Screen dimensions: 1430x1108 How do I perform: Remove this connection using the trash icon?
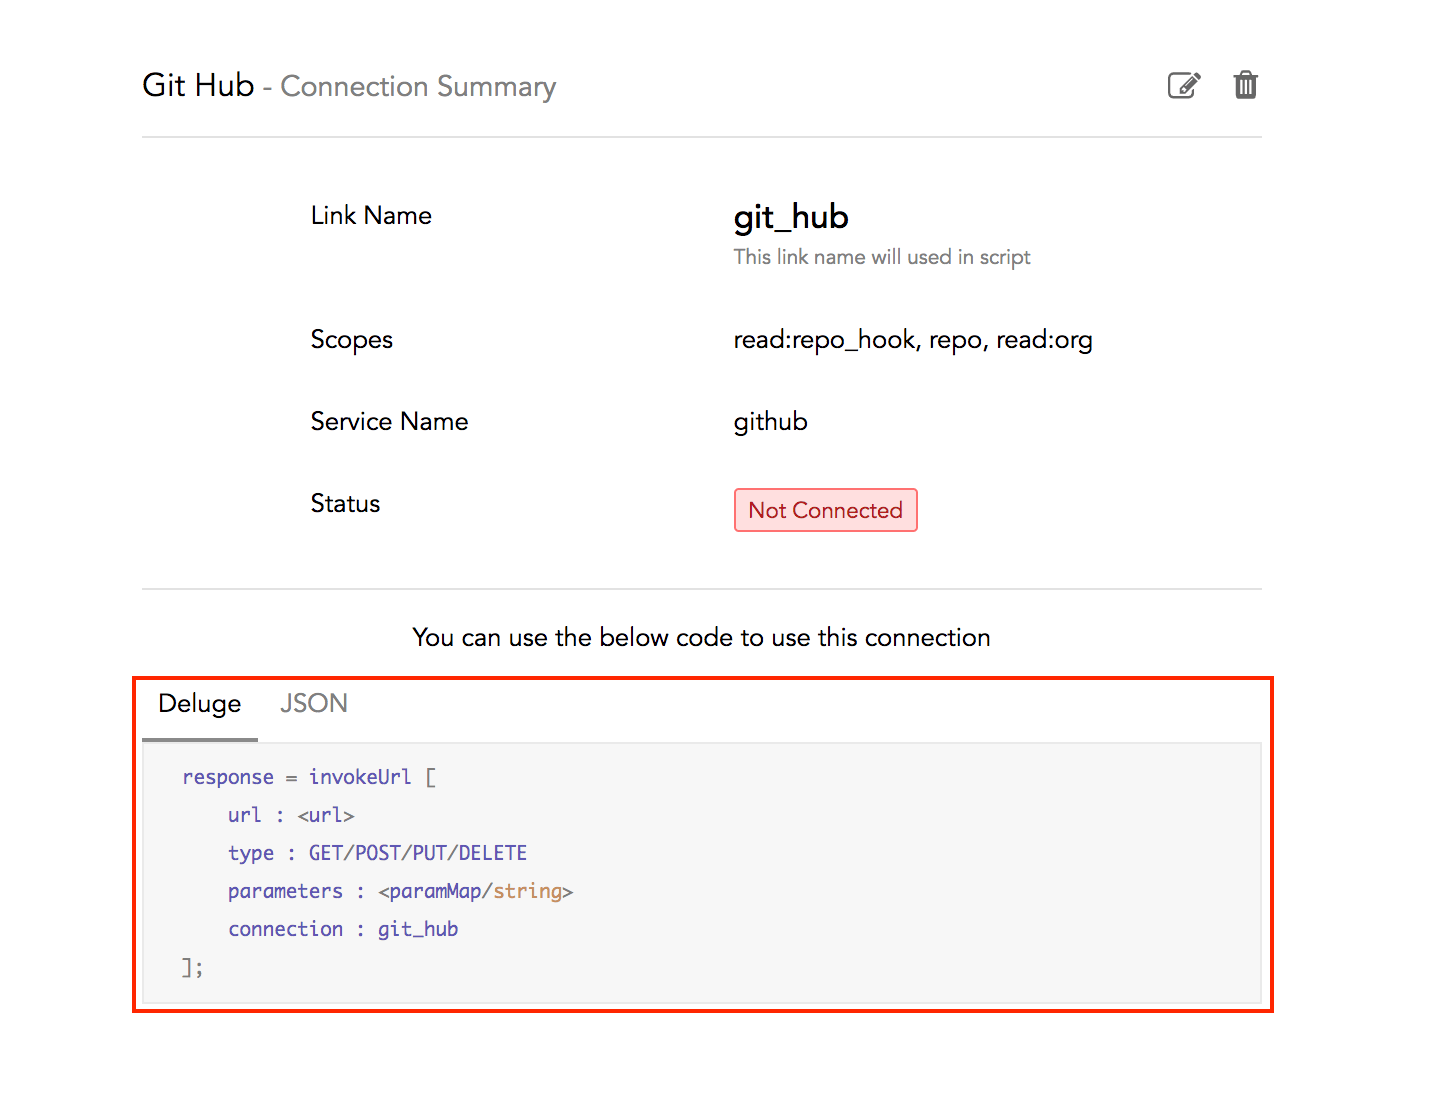coord(1245,85)
